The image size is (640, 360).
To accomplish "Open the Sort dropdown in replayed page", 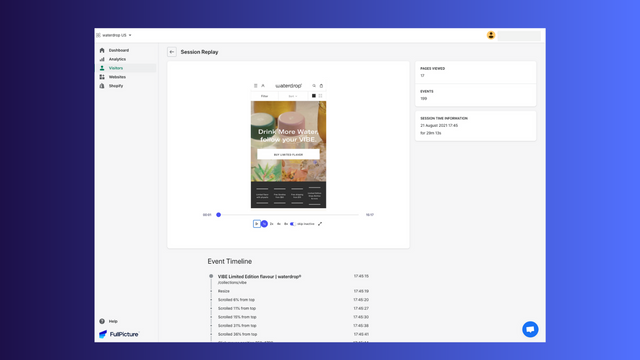I will pyautogui.click(x=293, y=96).
